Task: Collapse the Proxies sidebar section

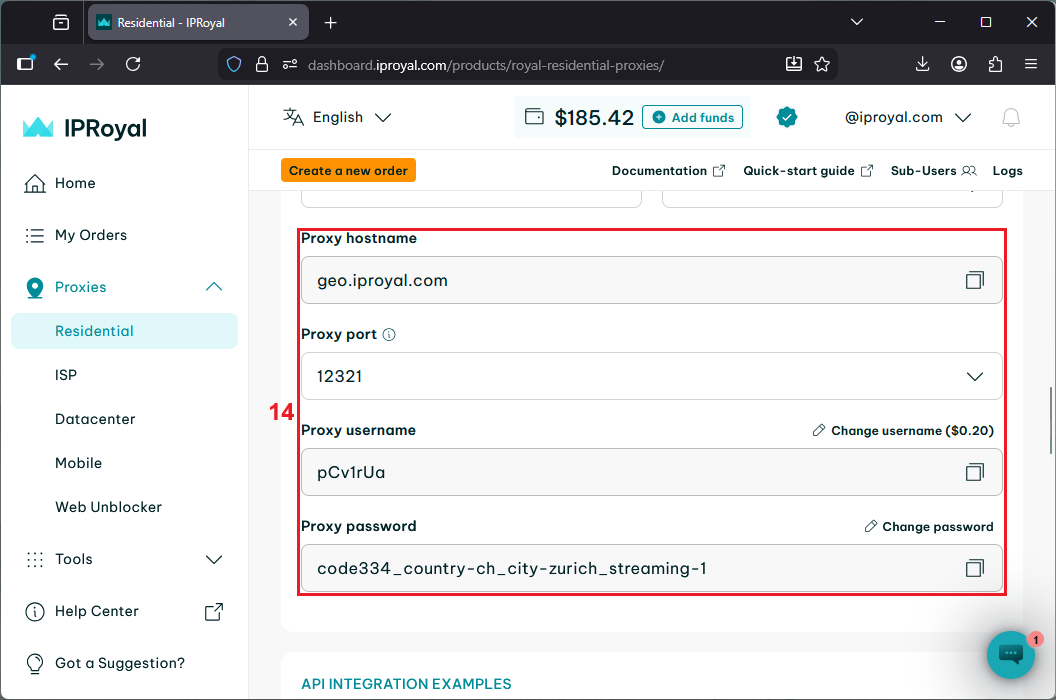Action: (213, 287)
